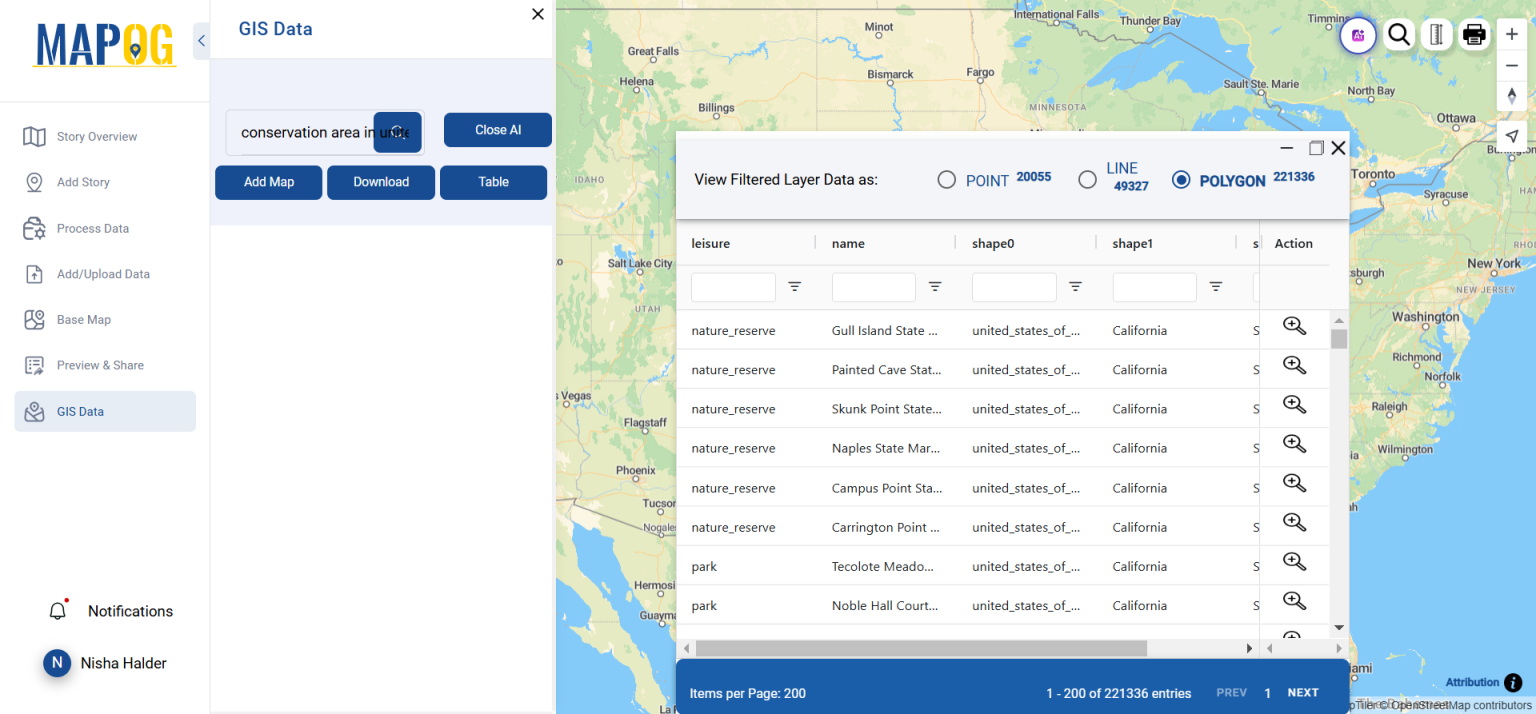Screen dimensions: 1536x714
Task: Open the leisure column filter
Action: 795,287
